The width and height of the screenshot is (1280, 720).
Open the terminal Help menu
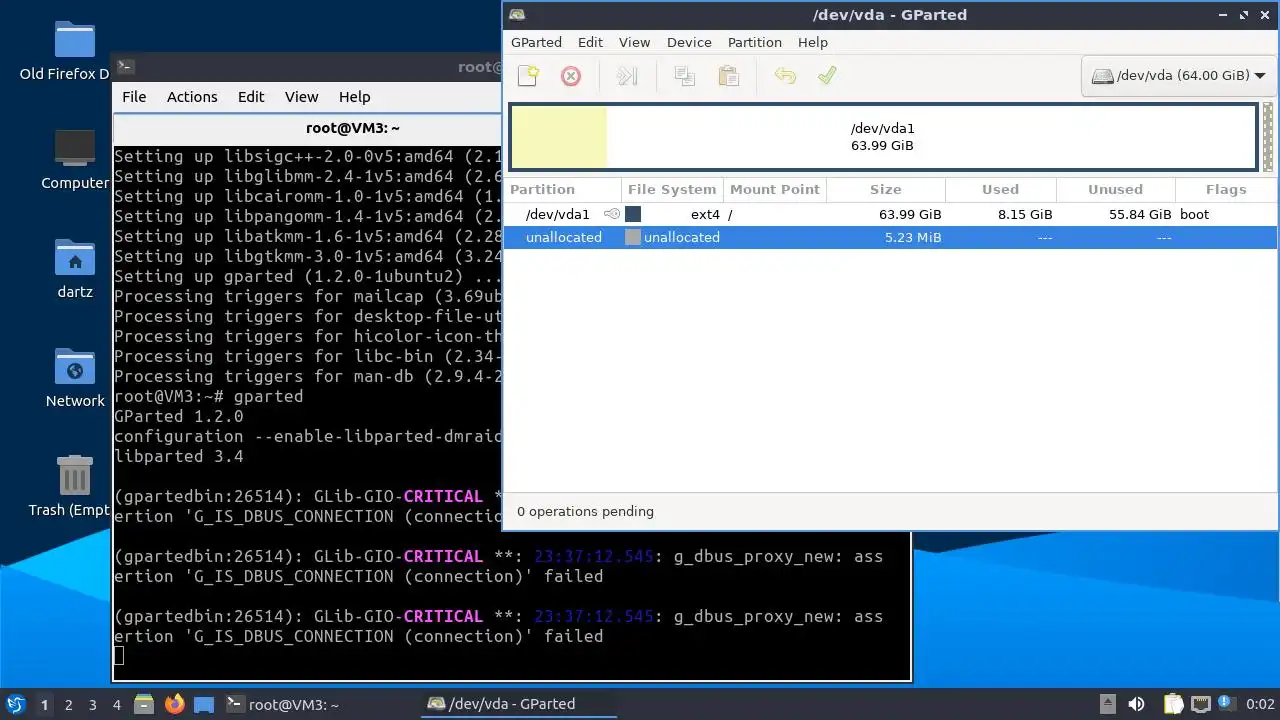(x=355, y=97)
